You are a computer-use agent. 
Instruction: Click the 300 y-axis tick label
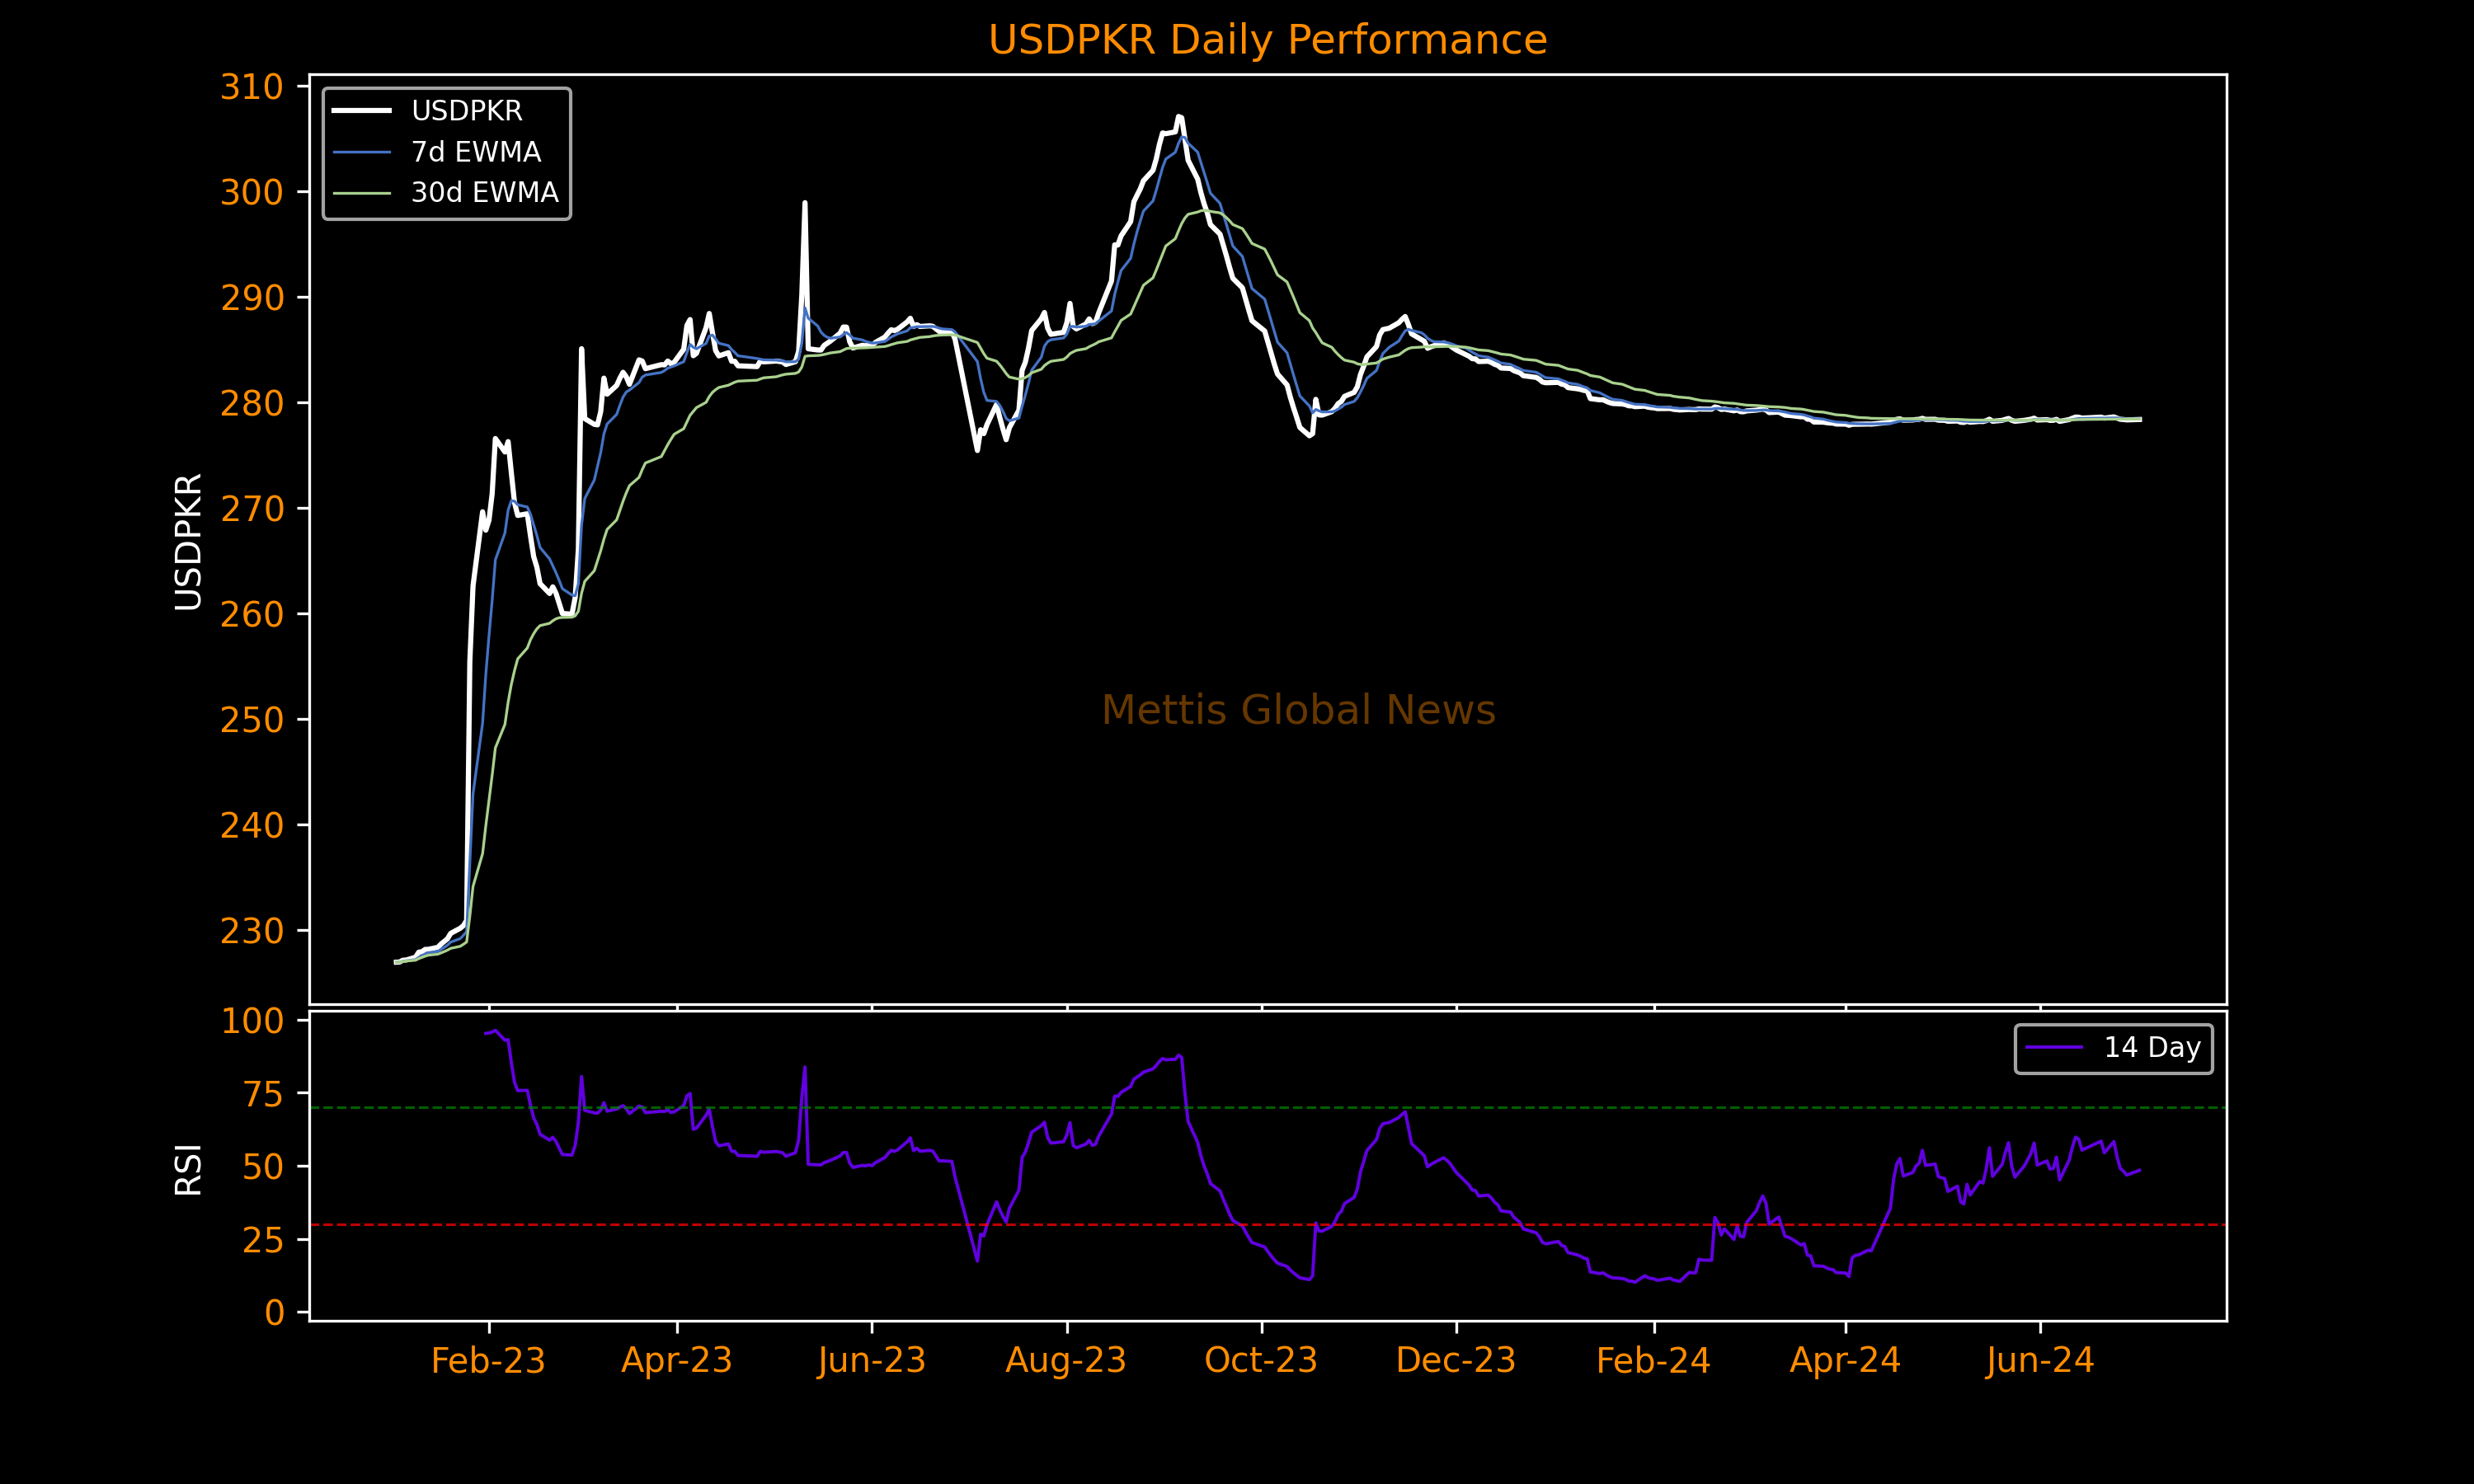pos(252,192)
